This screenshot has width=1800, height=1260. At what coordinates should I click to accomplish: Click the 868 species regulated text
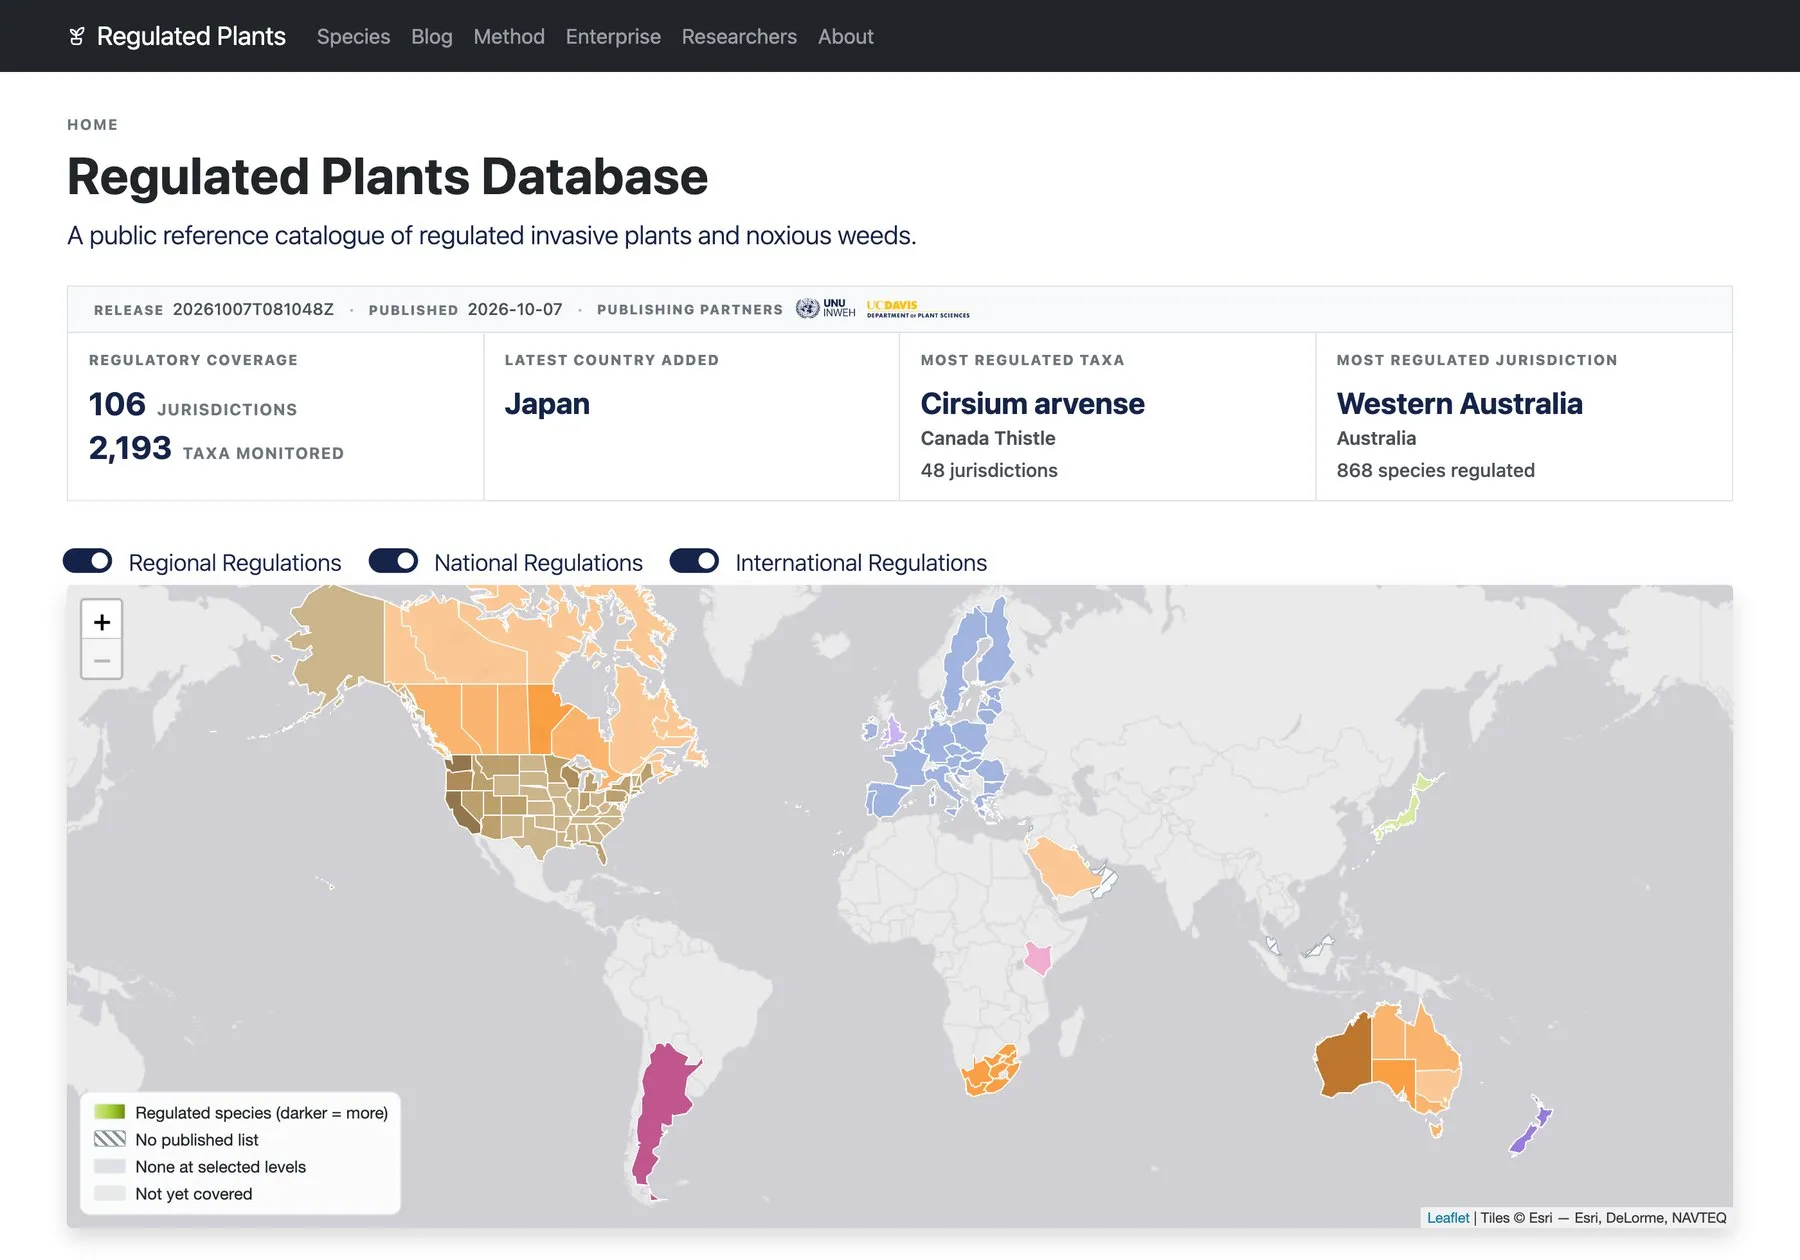click(1435, 470)
